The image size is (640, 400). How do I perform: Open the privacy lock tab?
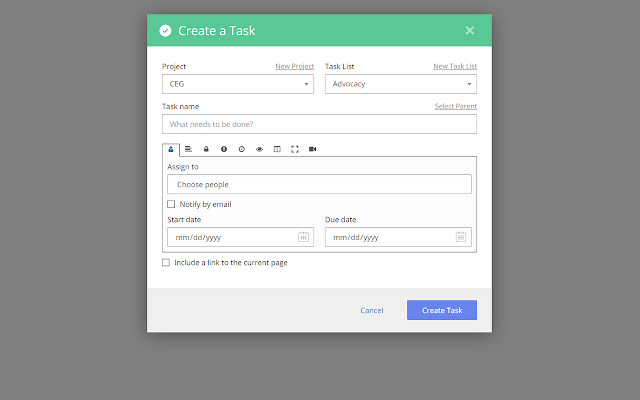click(206, 149)
